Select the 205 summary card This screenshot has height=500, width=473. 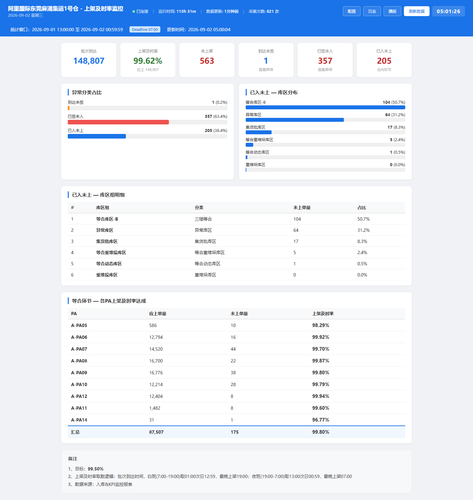pyautogui.click(x=384, y=60)
